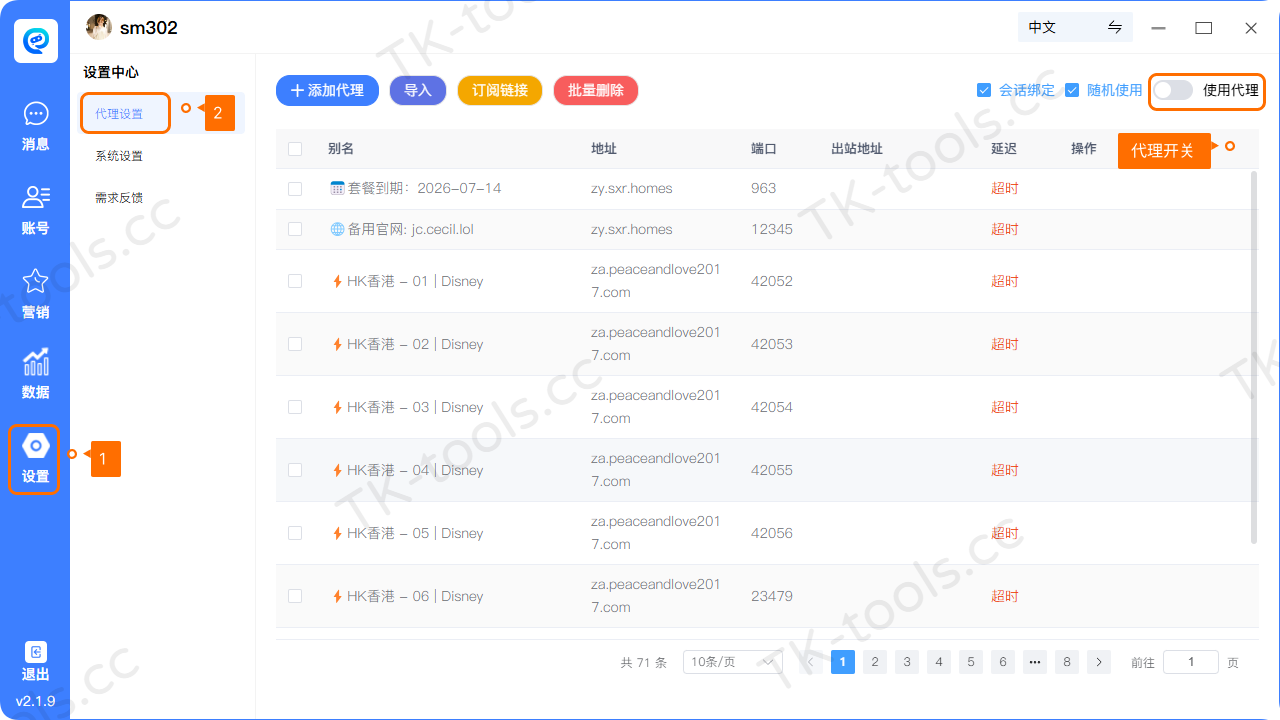Viewport: 1280px width, 720px height.
Task: Click the 导入 import button
Action: (x=418, y=90)
